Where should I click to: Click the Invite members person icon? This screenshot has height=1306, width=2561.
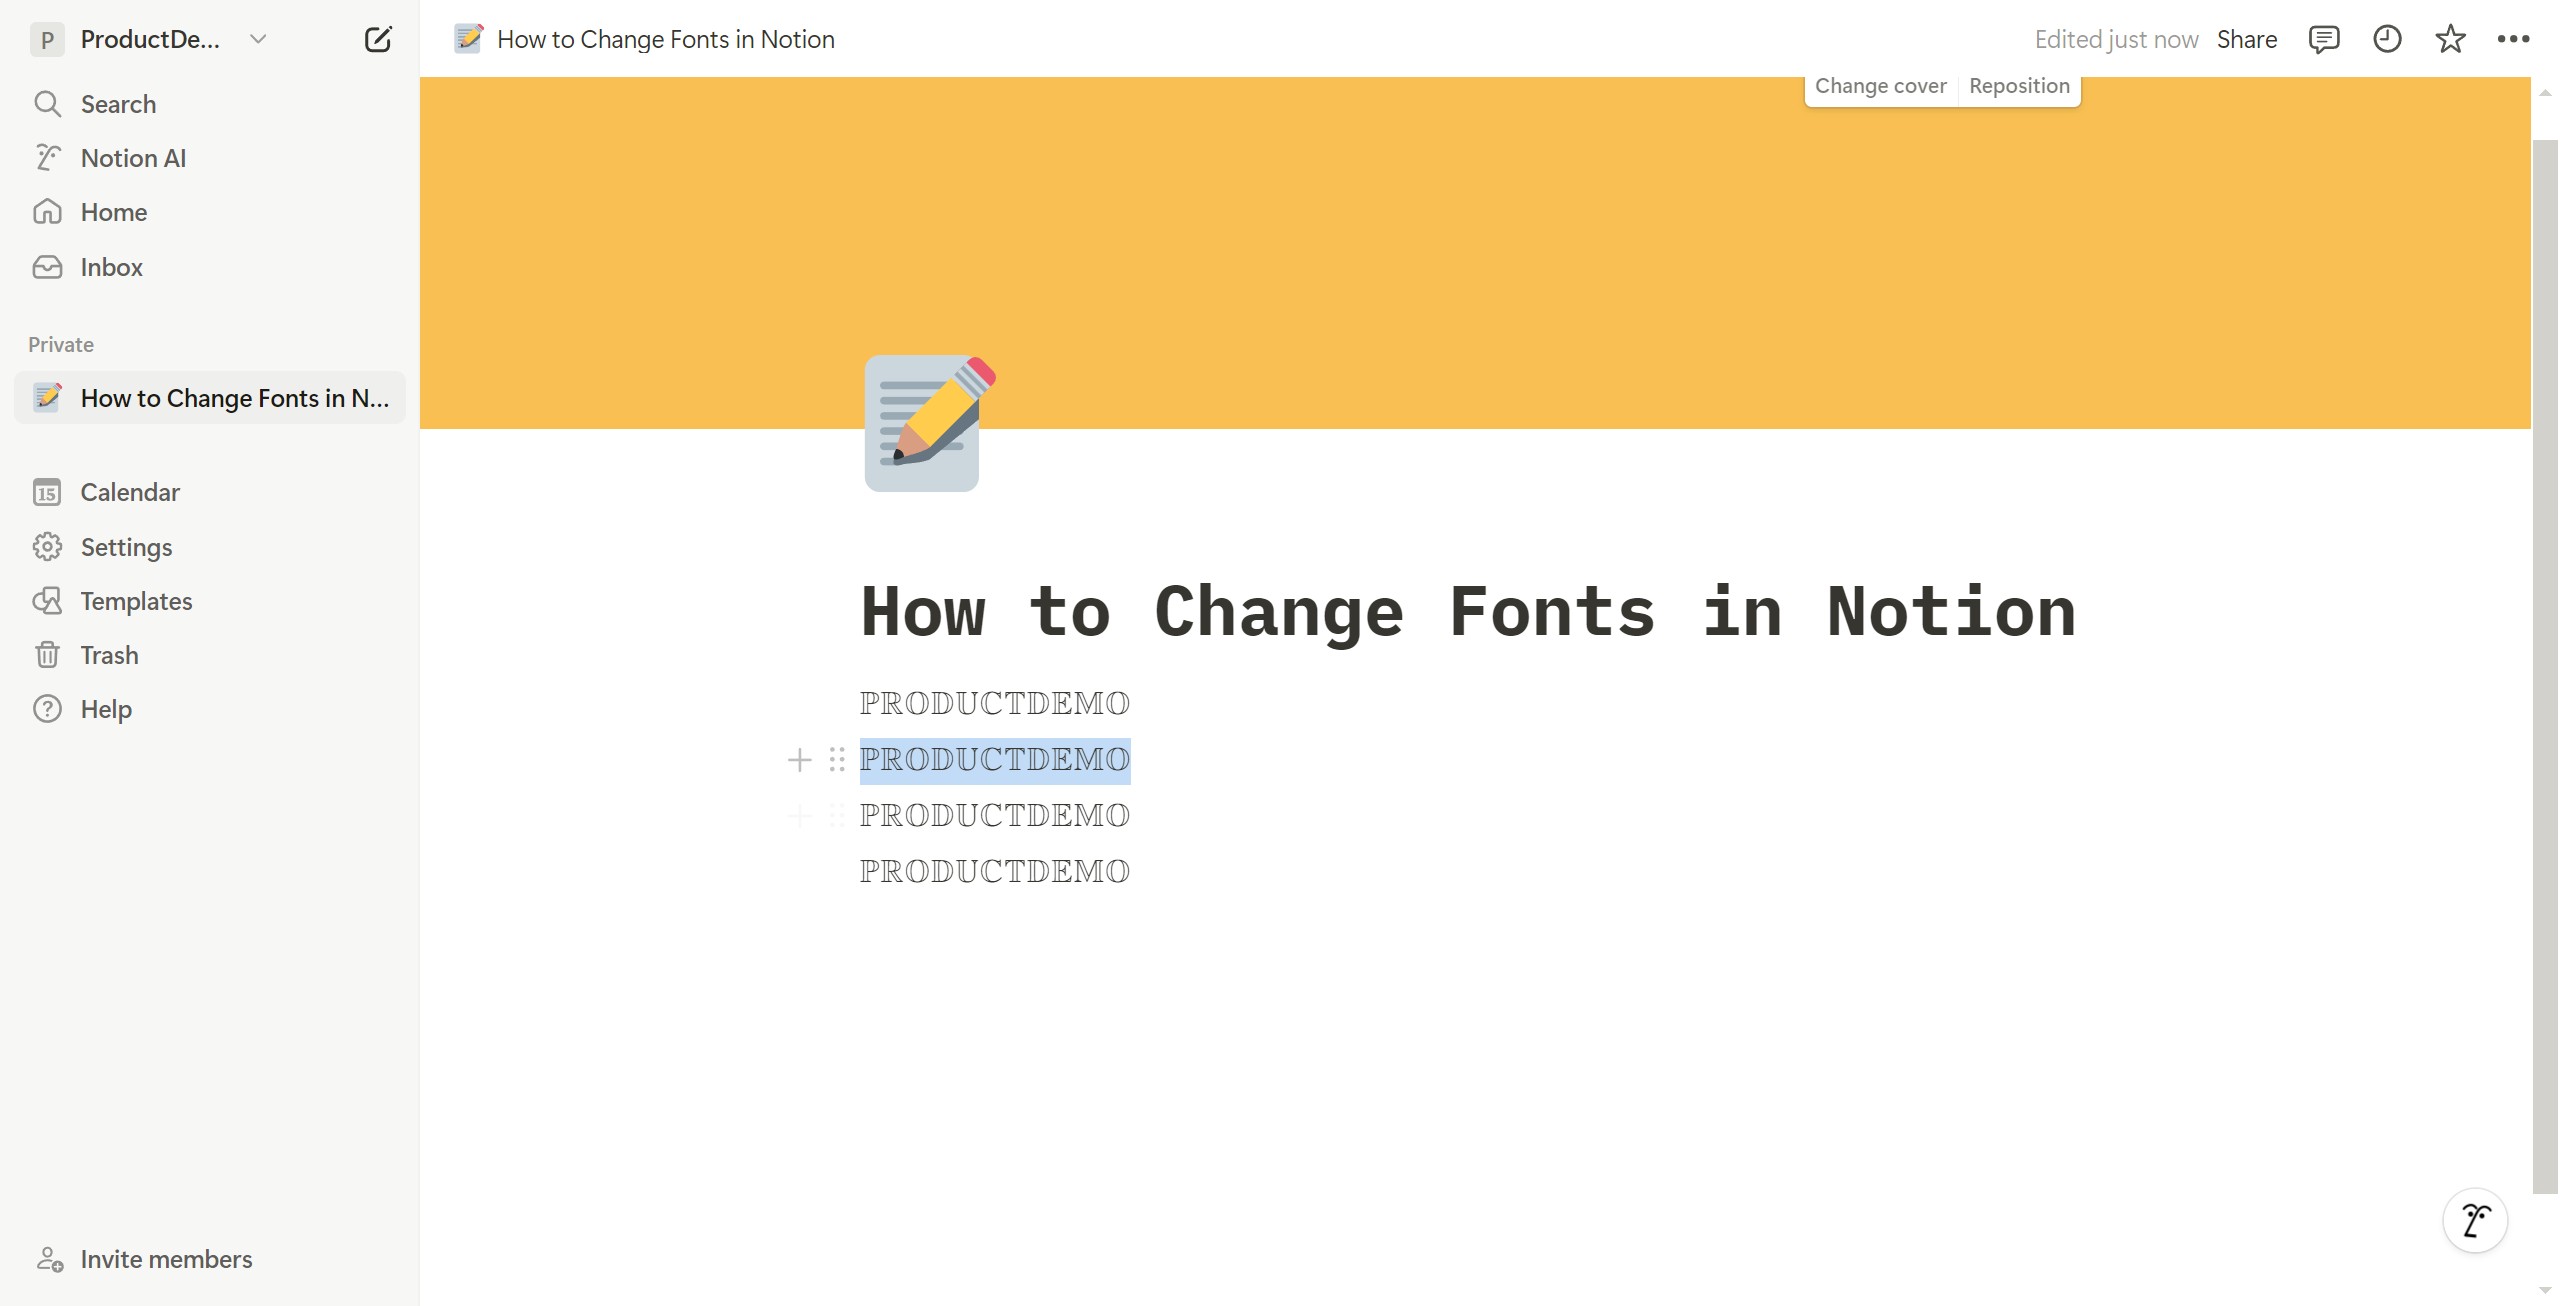(49, 1259)
